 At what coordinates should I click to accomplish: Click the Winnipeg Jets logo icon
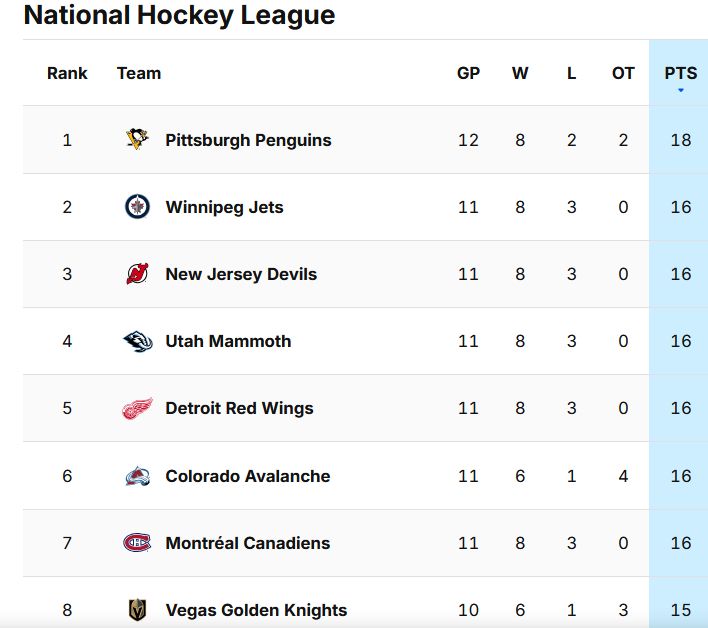click(137, 207)
